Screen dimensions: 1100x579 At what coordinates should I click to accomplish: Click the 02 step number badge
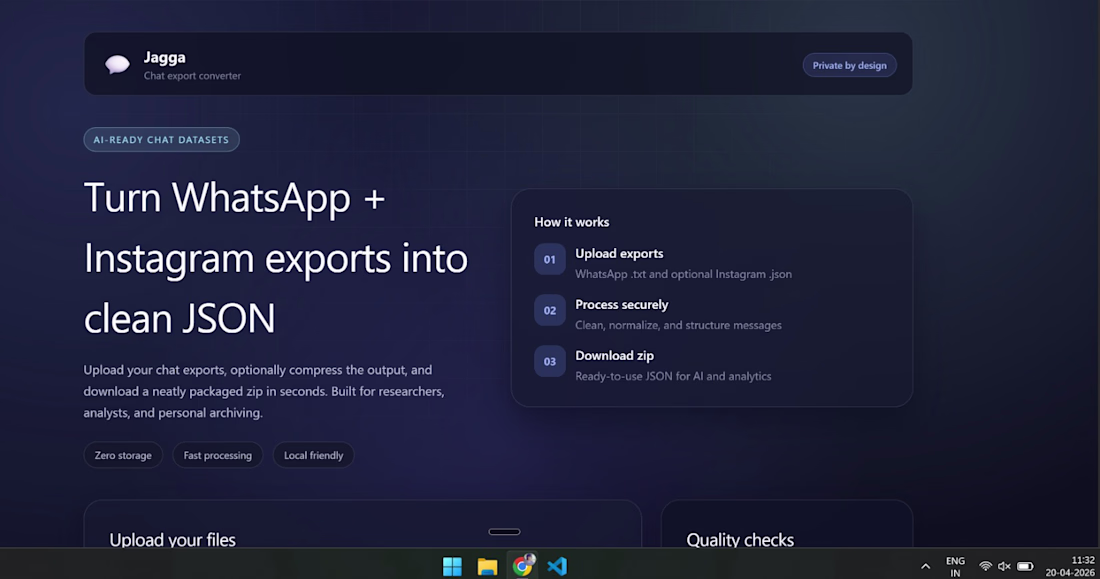click(549, 310)
